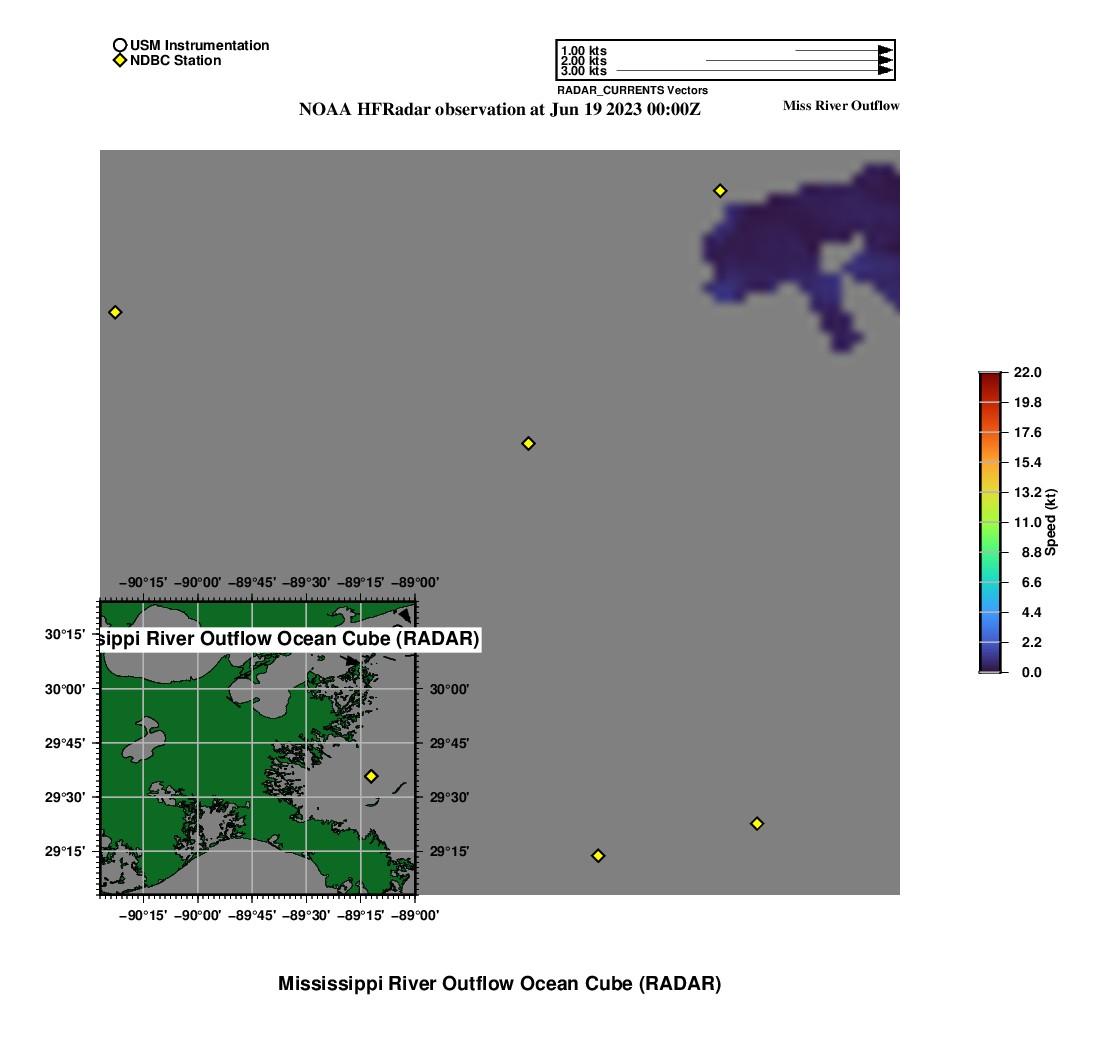This screenshot has height=1050, width=1100.
Task: Click the NOAA HFRadar observation title
Action: (499, 110)
